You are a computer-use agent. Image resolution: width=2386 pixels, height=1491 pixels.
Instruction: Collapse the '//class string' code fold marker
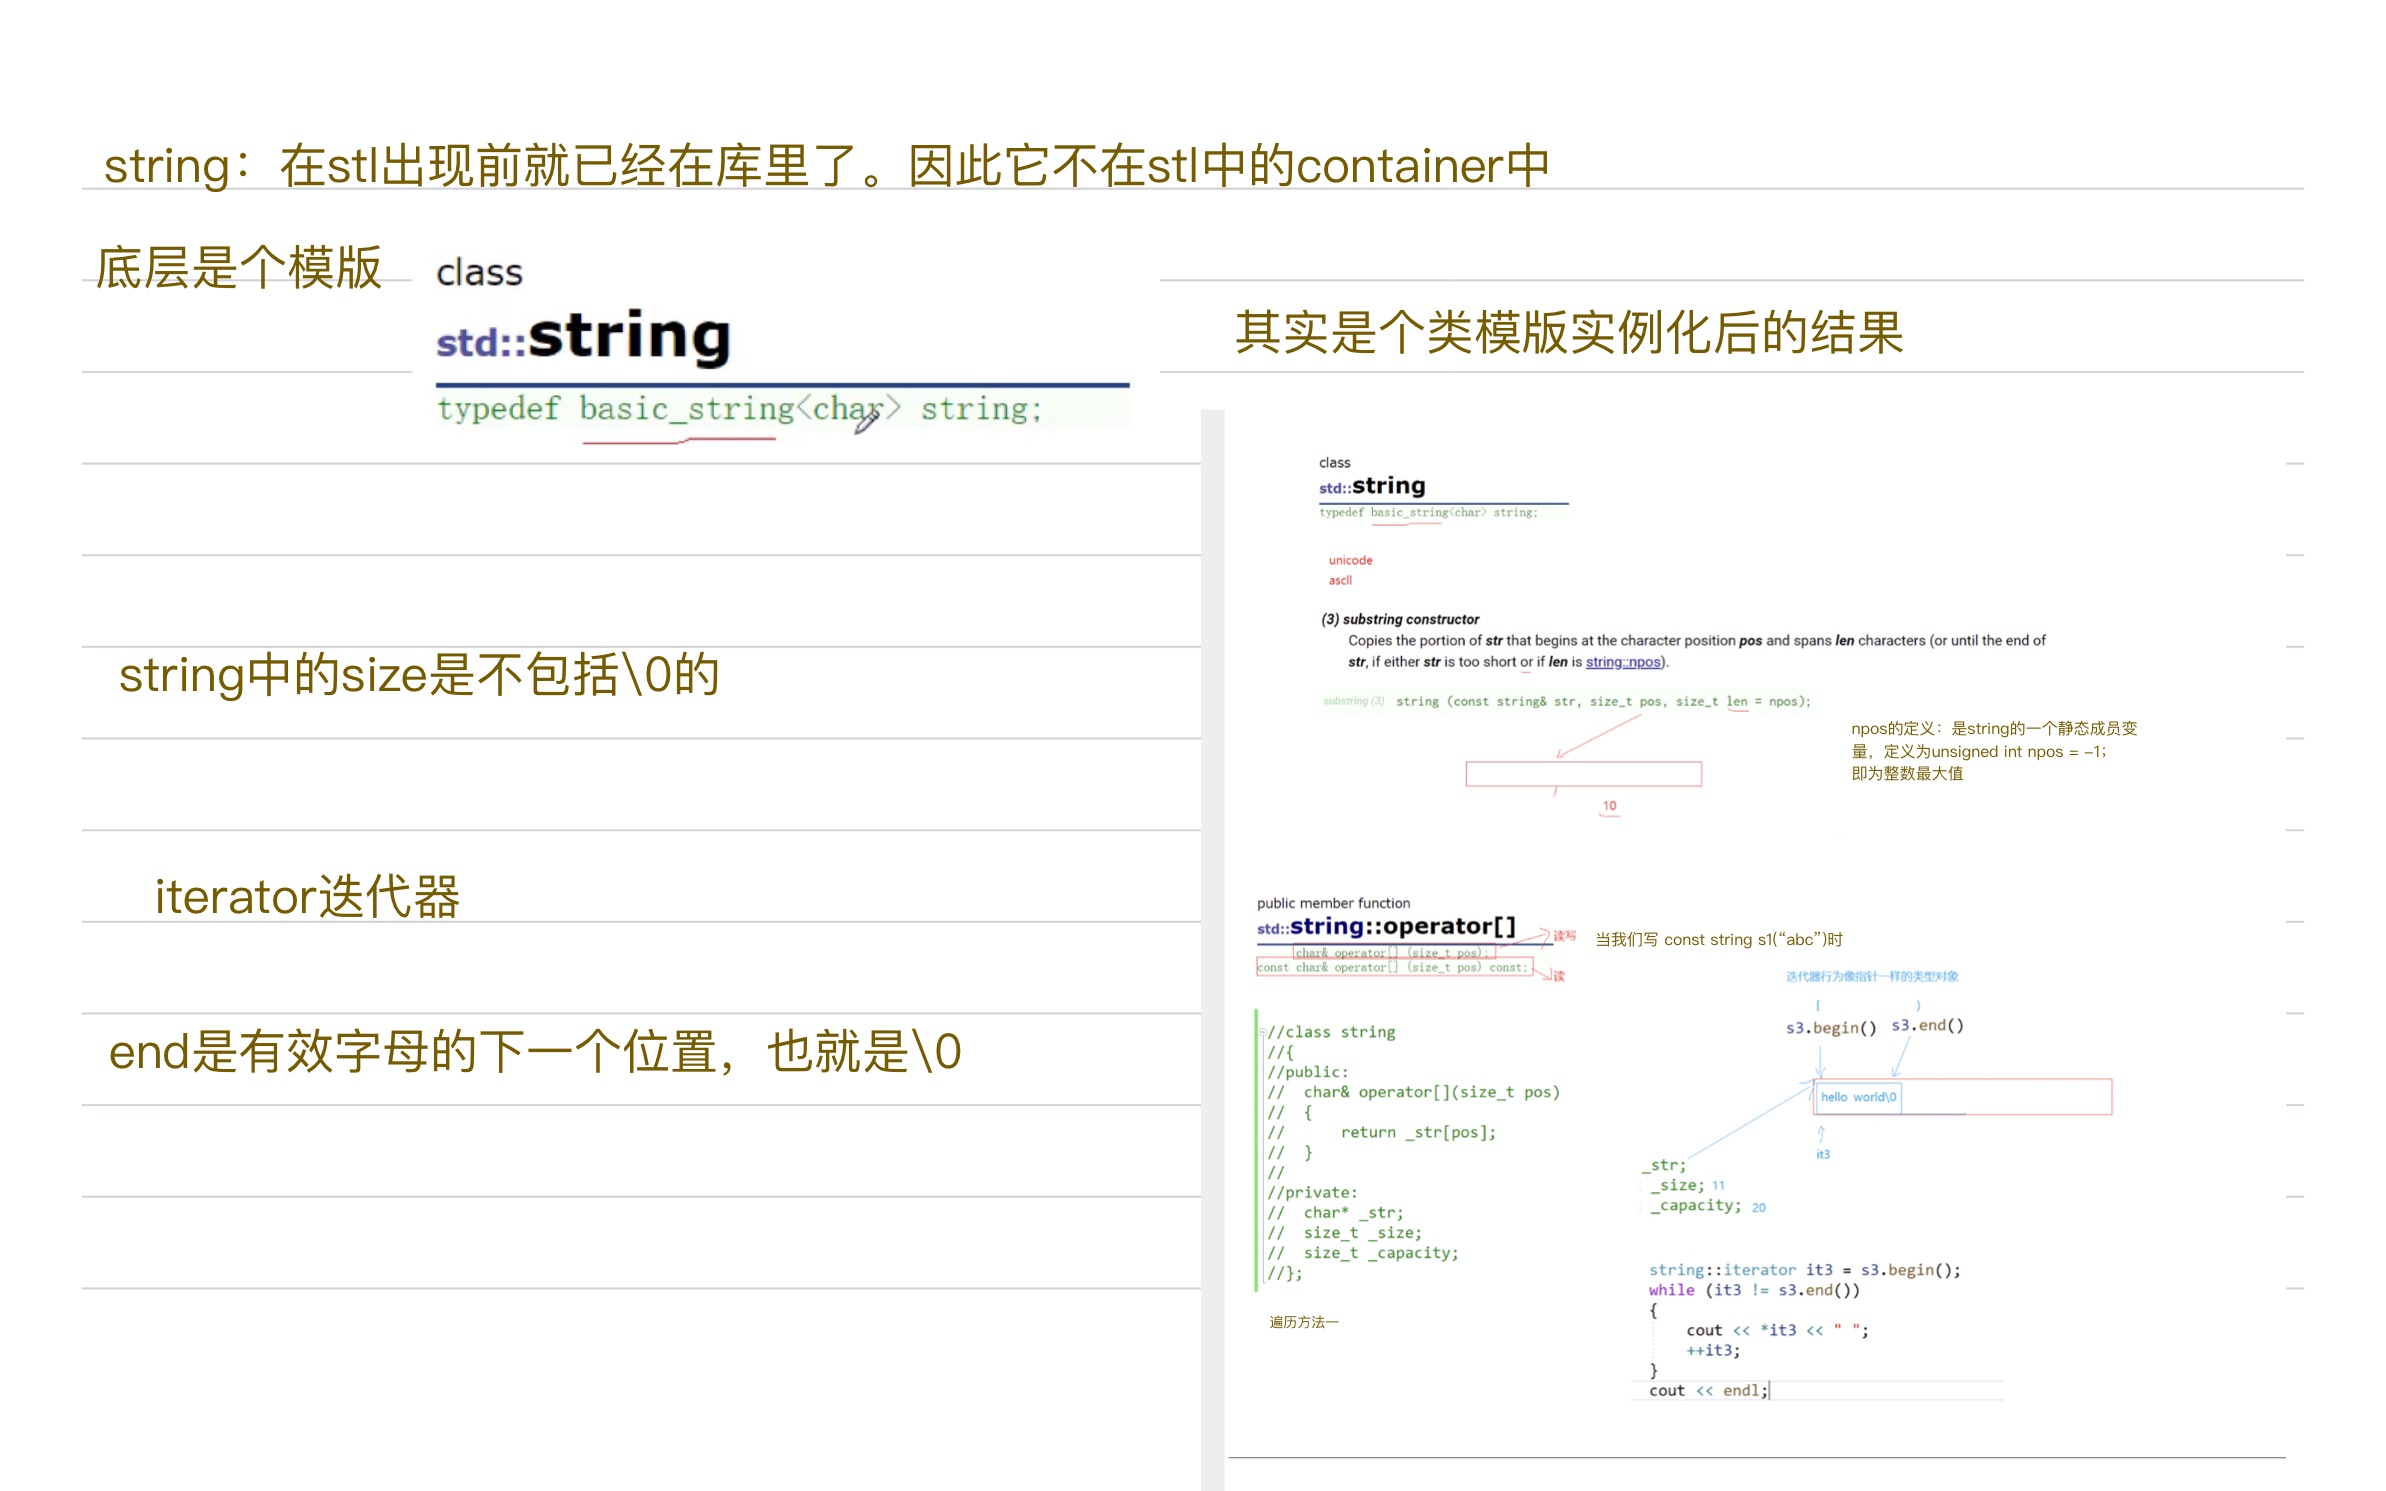(1262, 1032)
